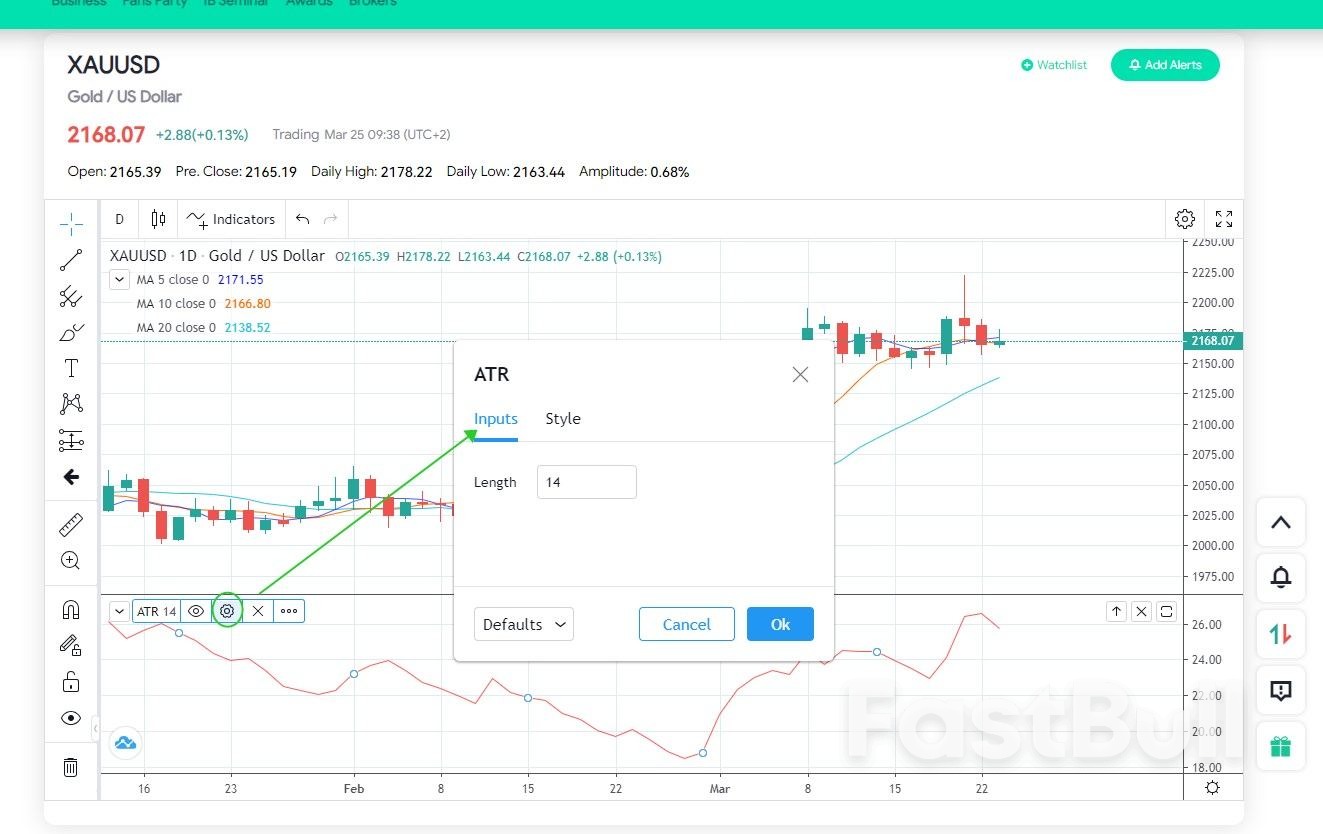Hide all drawings with the eye toggle
The height and width of the screenshot is (834, 1323).
point(70,718)
